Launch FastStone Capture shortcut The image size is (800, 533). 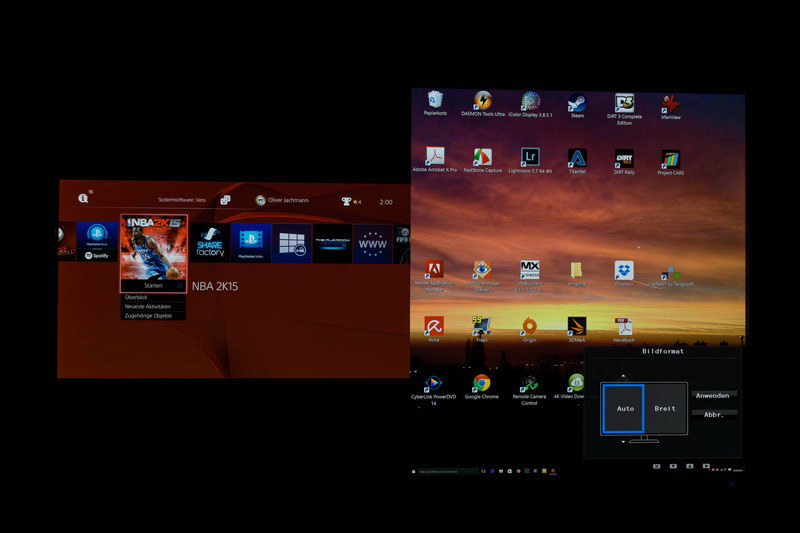[x=483, y=161]
